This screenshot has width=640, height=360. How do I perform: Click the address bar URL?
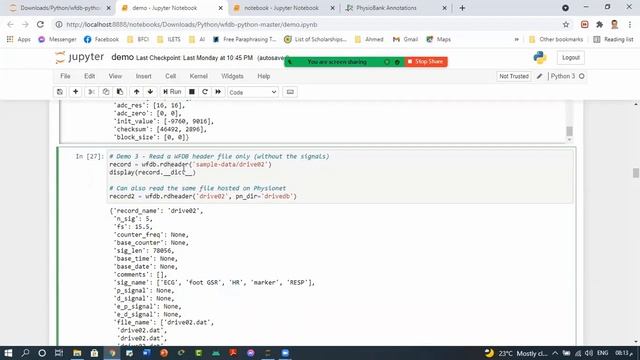coord(192,24)
